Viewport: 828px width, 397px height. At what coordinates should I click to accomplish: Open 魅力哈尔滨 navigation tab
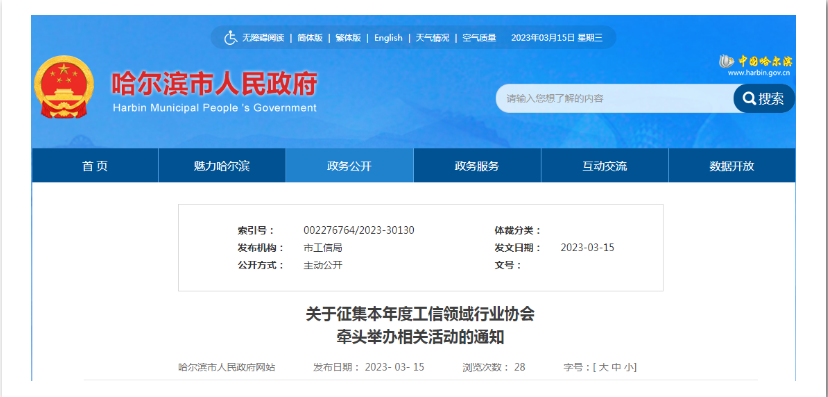click(x=222, y=166)
